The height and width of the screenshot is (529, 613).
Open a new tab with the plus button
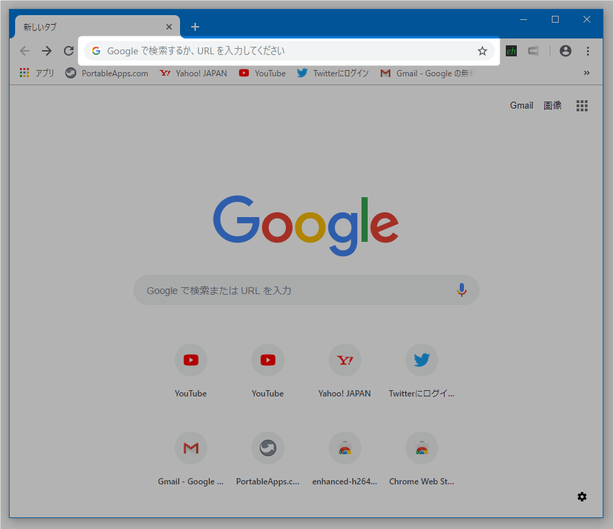click(x=195, y=27)
